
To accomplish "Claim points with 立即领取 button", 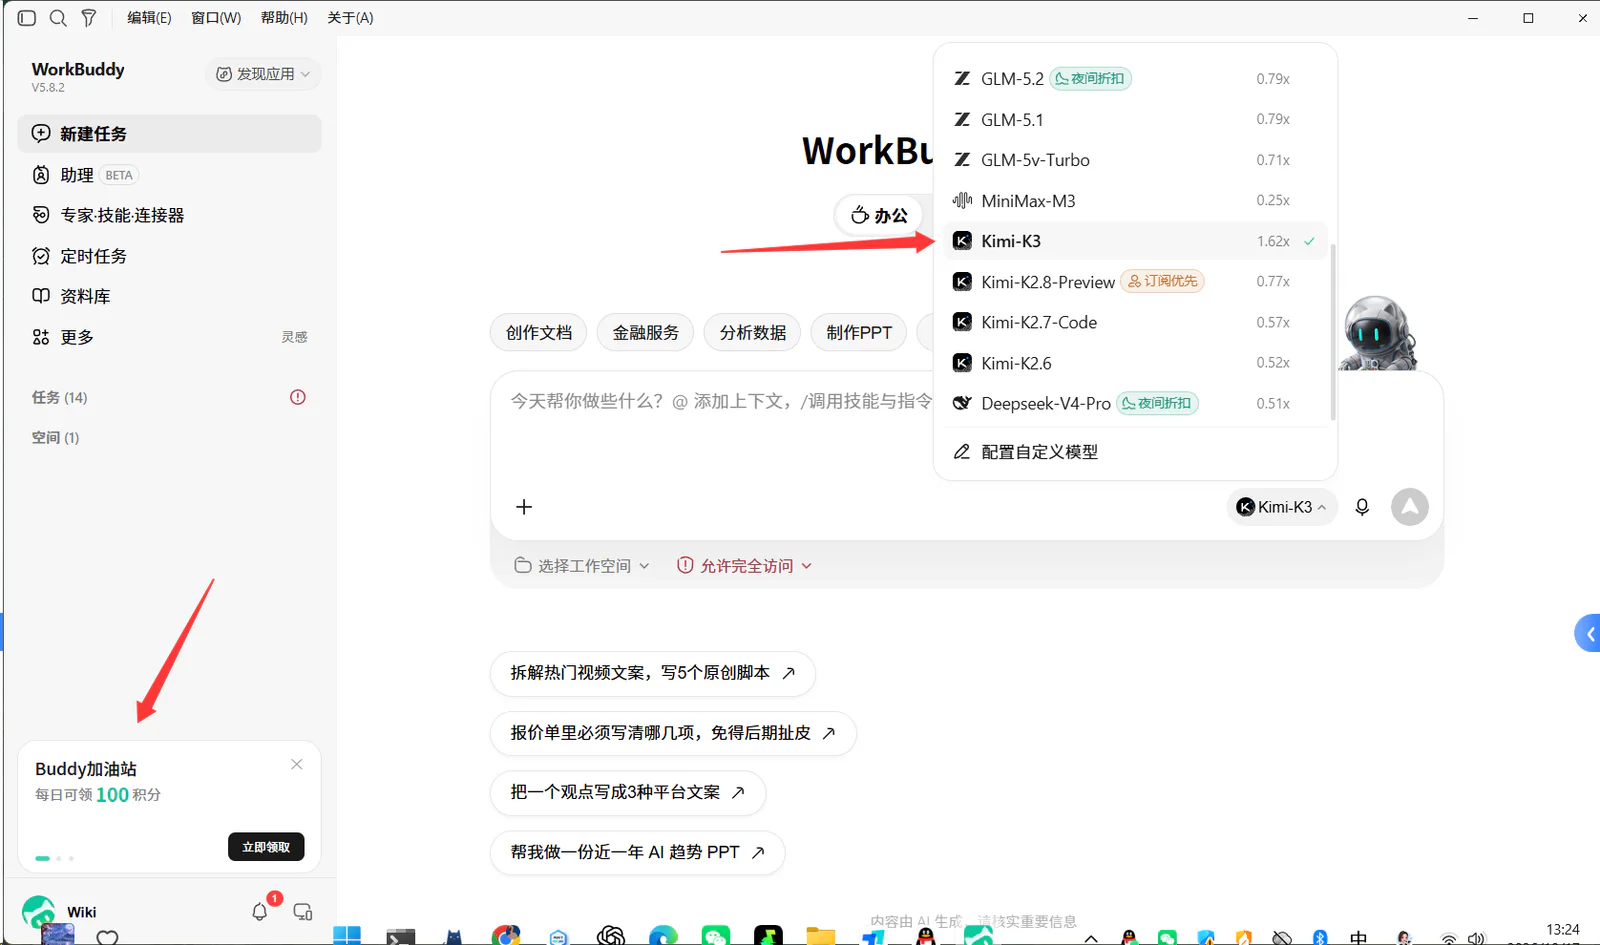I will tap(266, 847).
